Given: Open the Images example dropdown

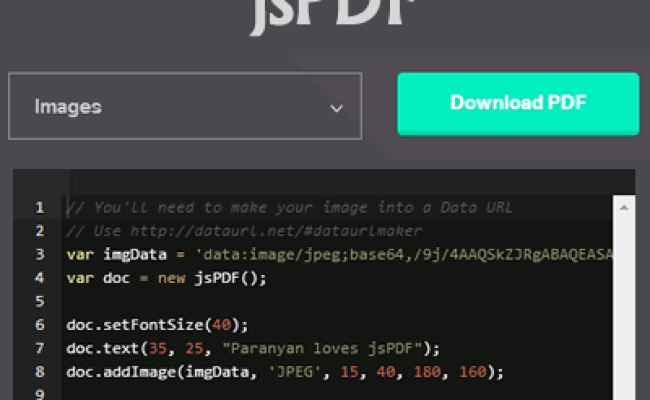Looking at the screenshot, I should [185, 106].
